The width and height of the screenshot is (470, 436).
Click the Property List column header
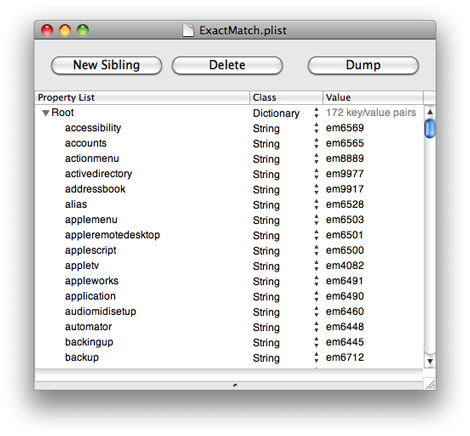coord(142,98)
